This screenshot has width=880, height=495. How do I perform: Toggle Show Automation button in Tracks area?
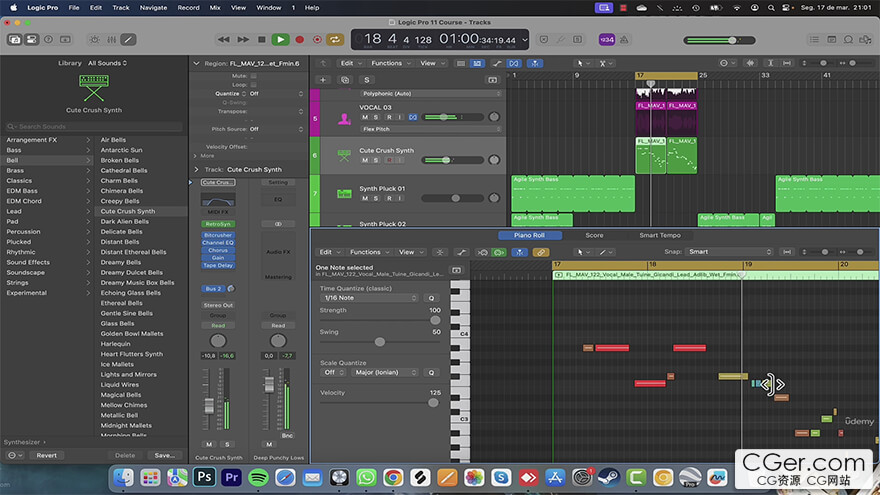click(x=497, y=63)
